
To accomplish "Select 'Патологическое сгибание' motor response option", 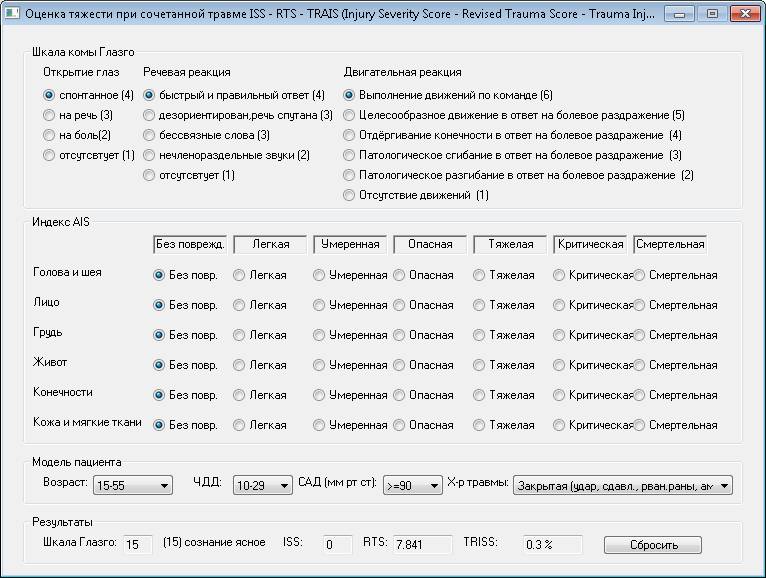I will point(350,155).
